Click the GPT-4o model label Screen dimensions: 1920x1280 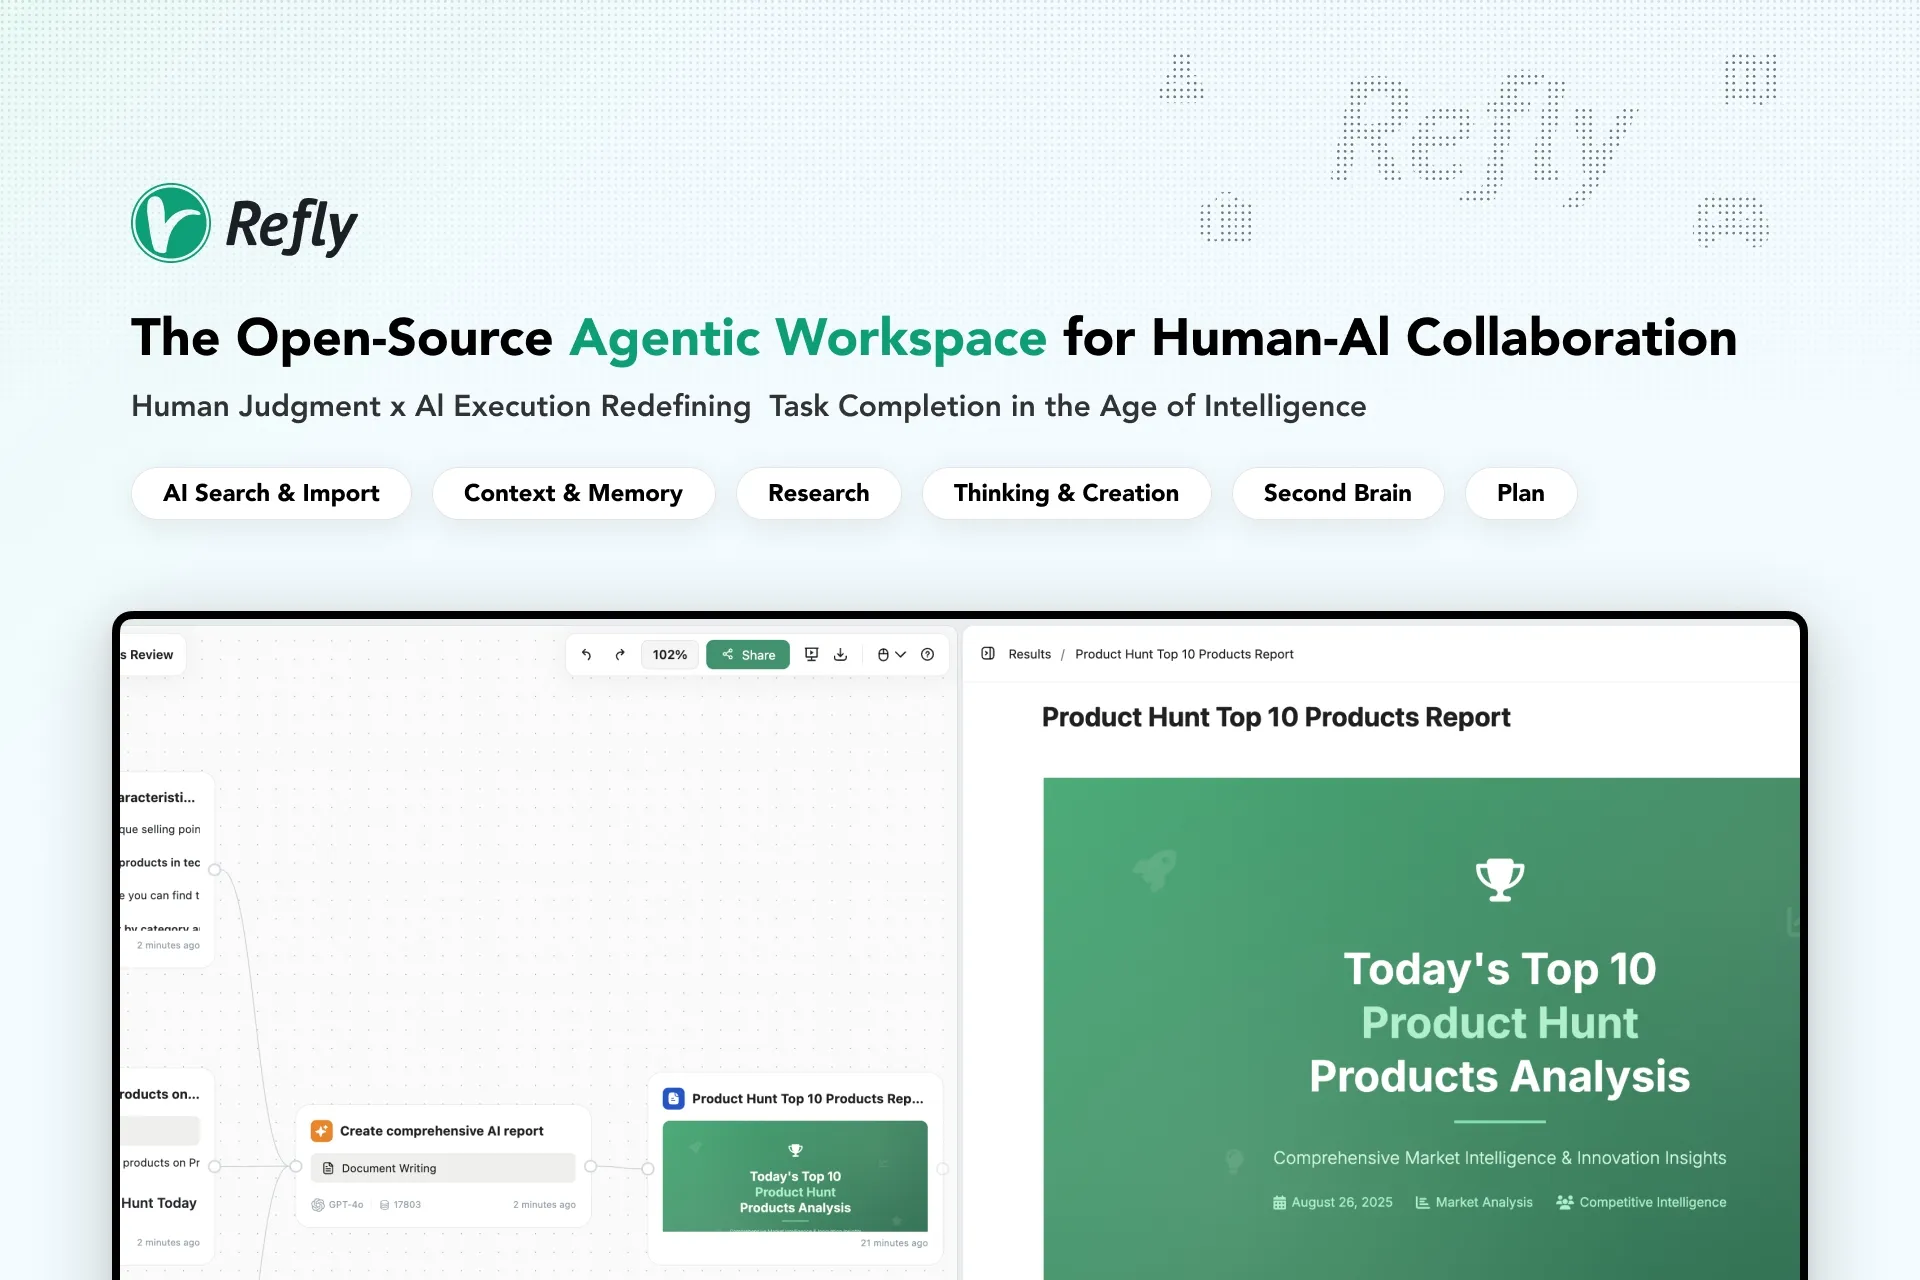click(338, 1205)
